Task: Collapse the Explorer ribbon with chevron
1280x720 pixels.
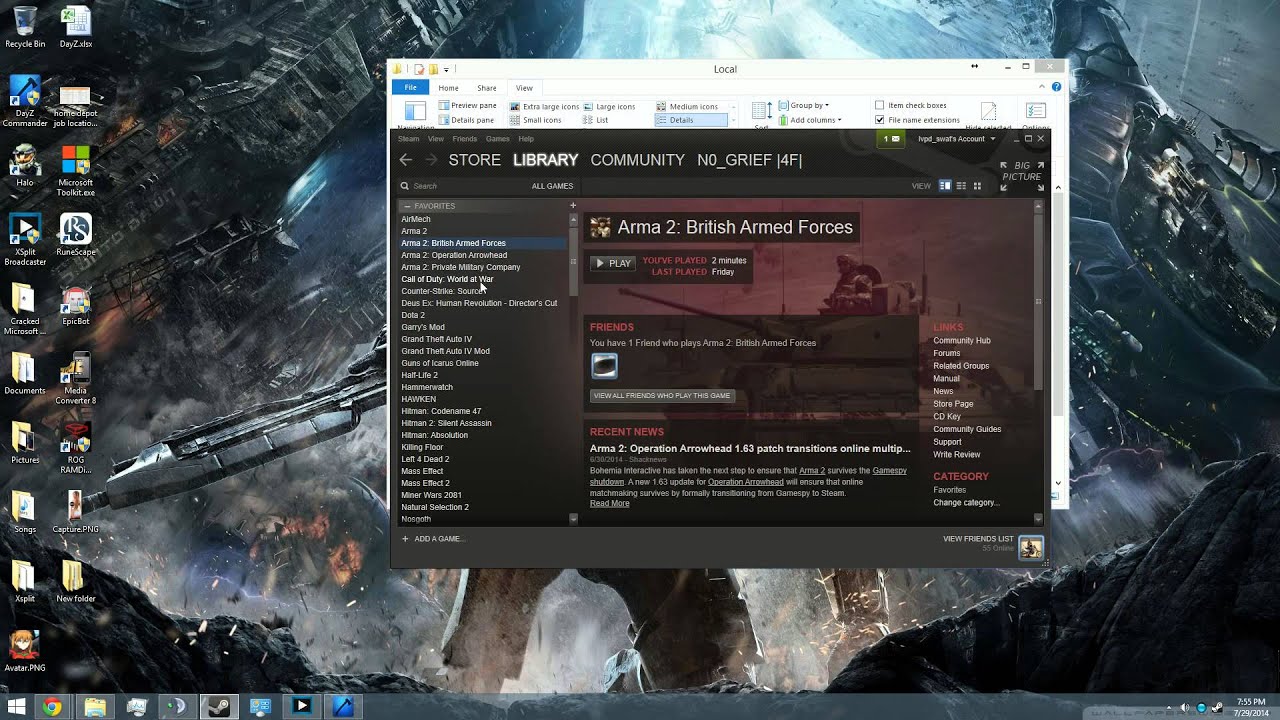Action: pos(1042,87)
